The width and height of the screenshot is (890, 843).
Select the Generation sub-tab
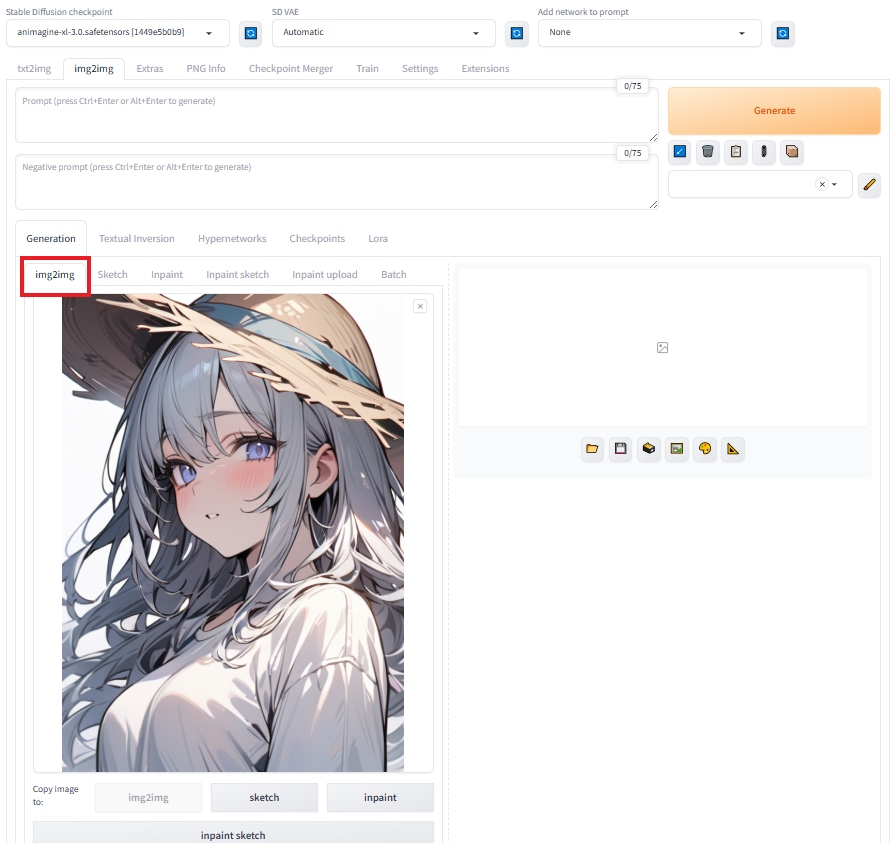tap(51, 239)
